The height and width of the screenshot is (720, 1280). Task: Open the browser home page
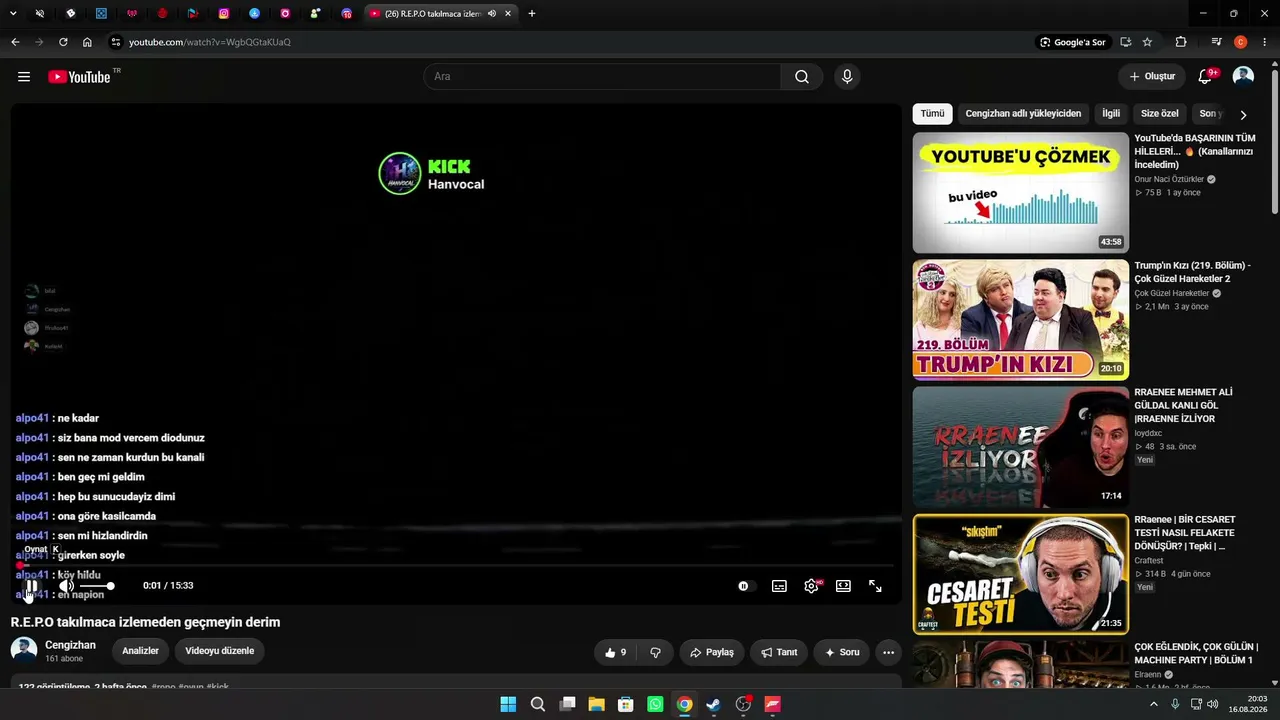click(x=87, y=42)
